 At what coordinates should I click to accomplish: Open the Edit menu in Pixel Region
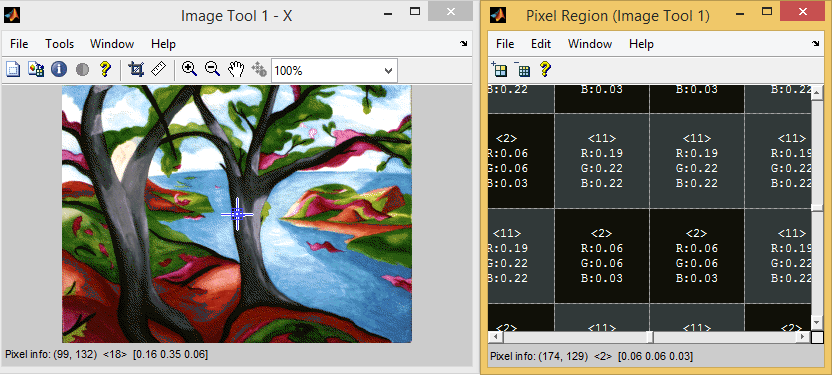pyautogui.click(x=541, y=44)
